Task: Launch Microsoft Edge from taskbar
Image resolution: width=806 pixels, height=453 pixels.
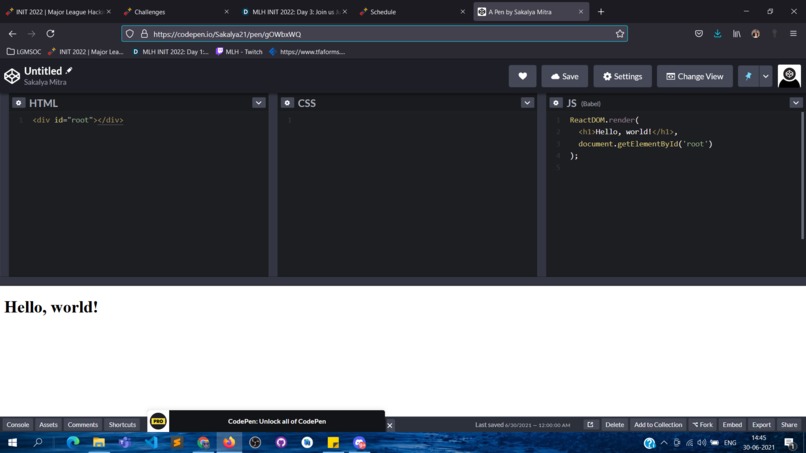Action: pyautogui.click(x=73, y=442)
